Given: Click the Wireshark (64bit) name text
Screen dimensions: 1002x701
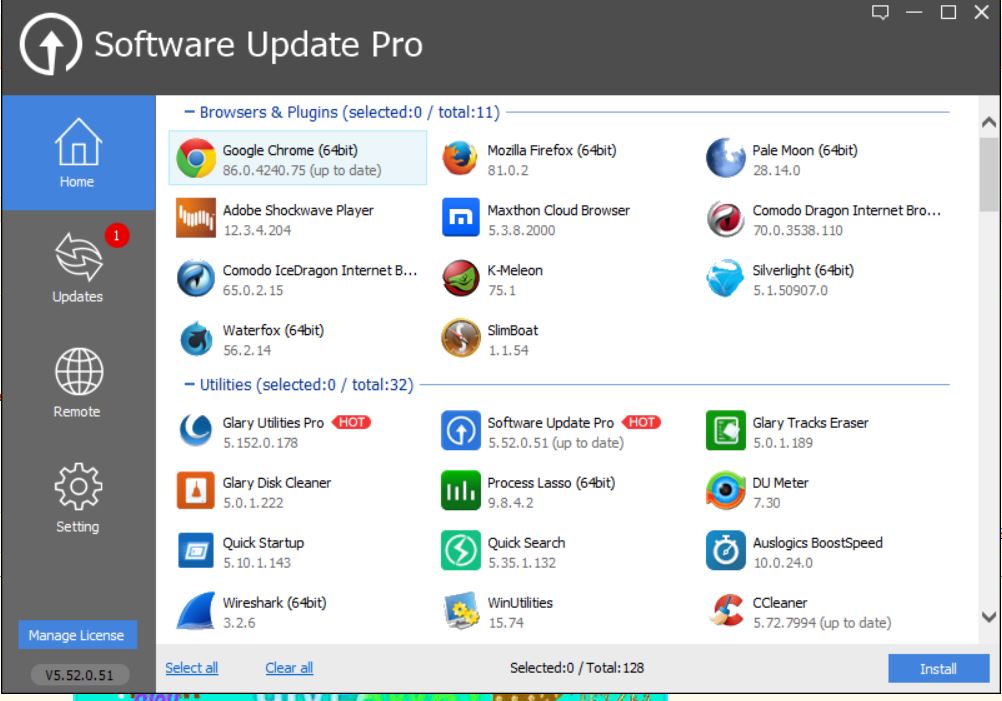Looking at the screenshot, I should pyautogui.click(x=274, y=603).
